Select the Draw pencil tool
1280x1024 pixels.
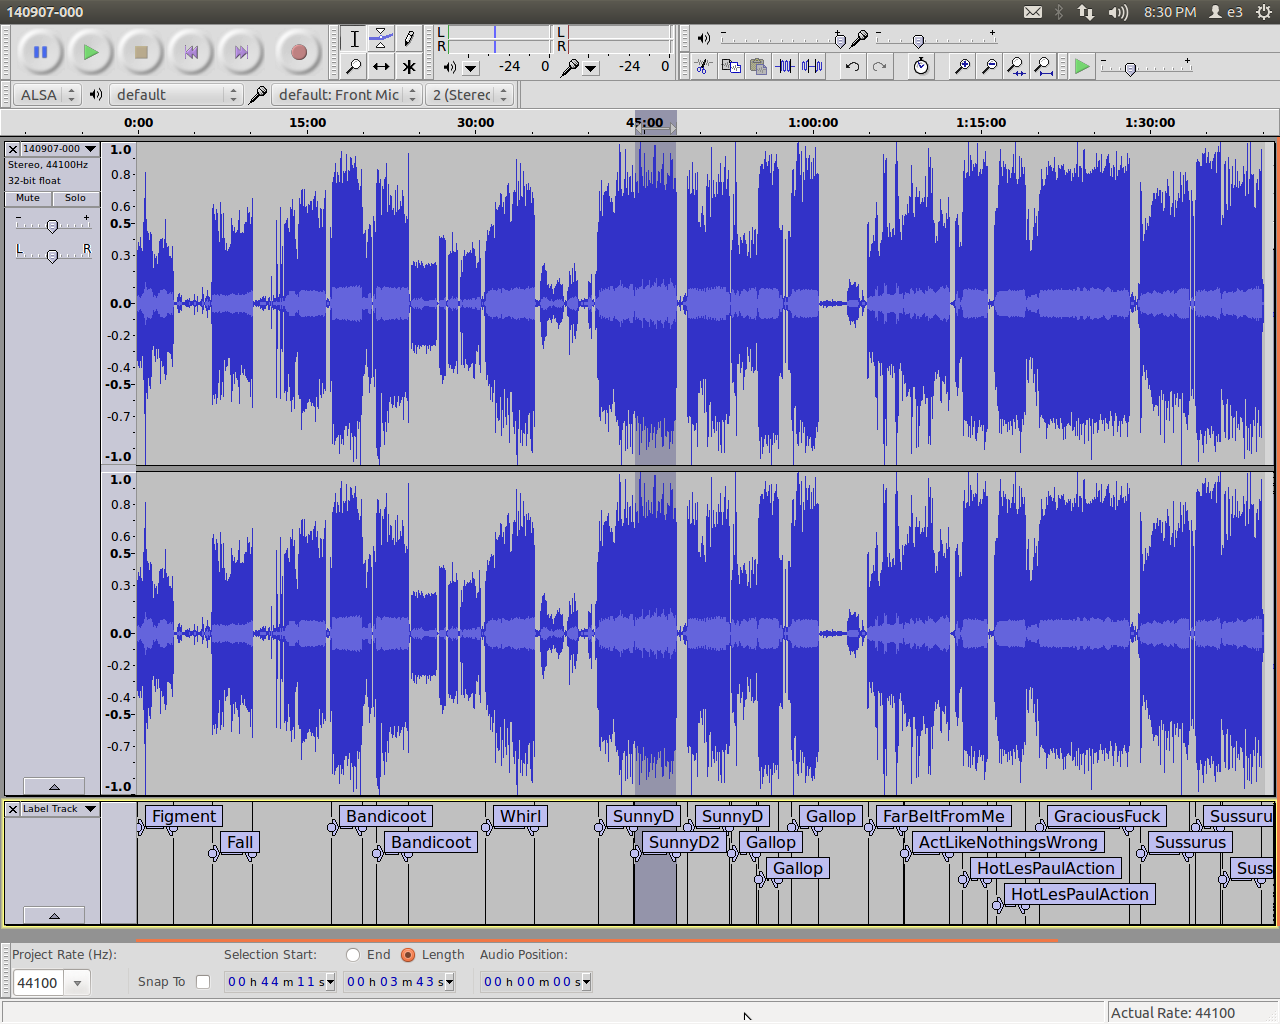tap(409, 39)
